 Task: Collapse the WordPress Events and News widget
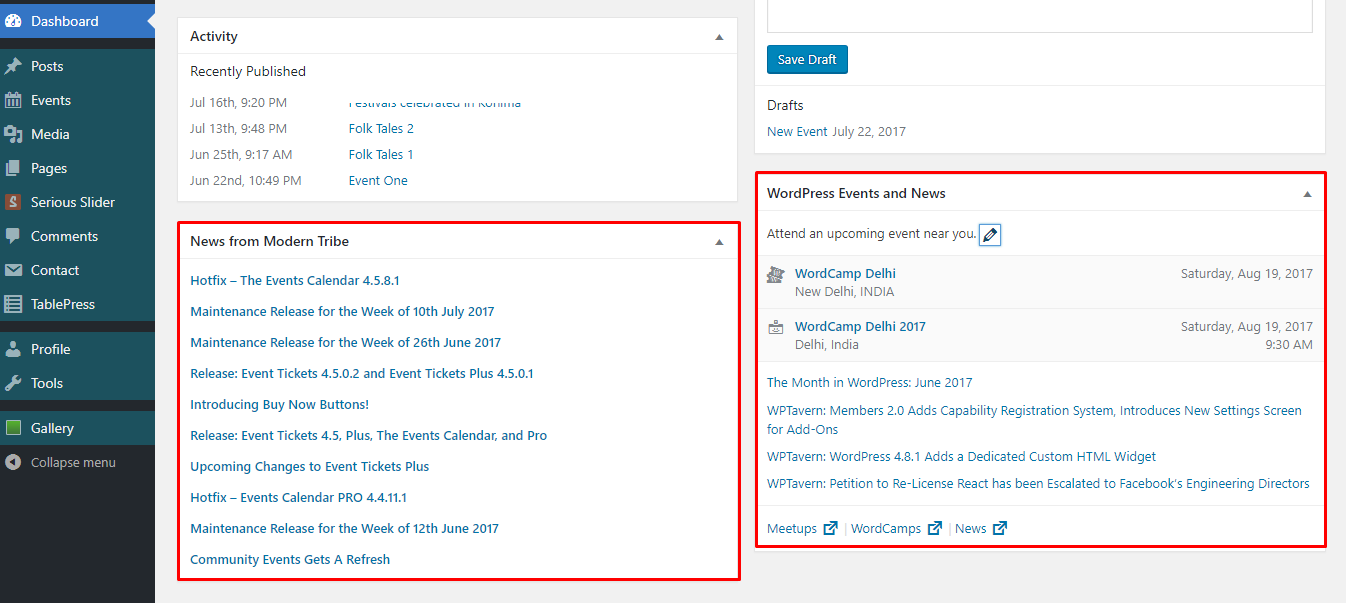[x=1307, y=194]
